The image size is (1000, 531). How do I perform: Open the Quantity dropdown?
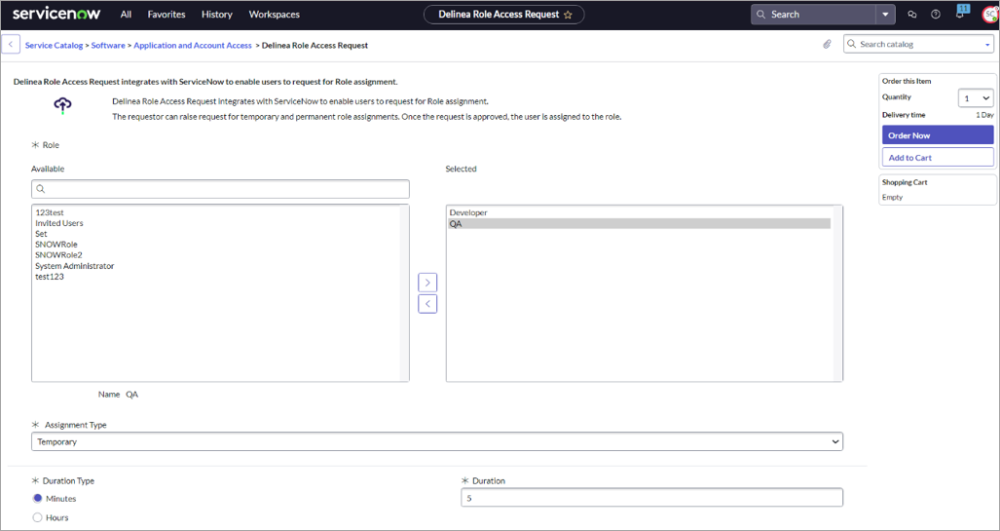(x=975, y=98)
